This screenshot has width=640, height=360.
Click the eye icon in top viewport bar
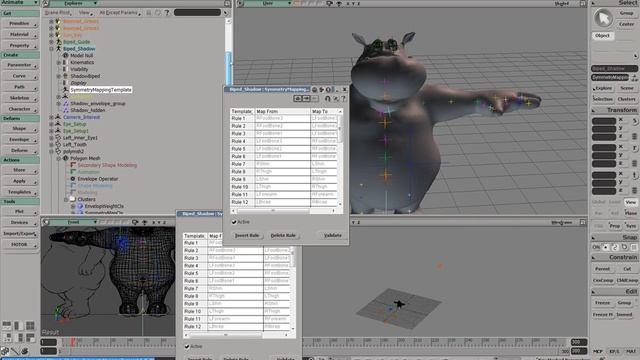pyautogui.click(x=339, y=3)
